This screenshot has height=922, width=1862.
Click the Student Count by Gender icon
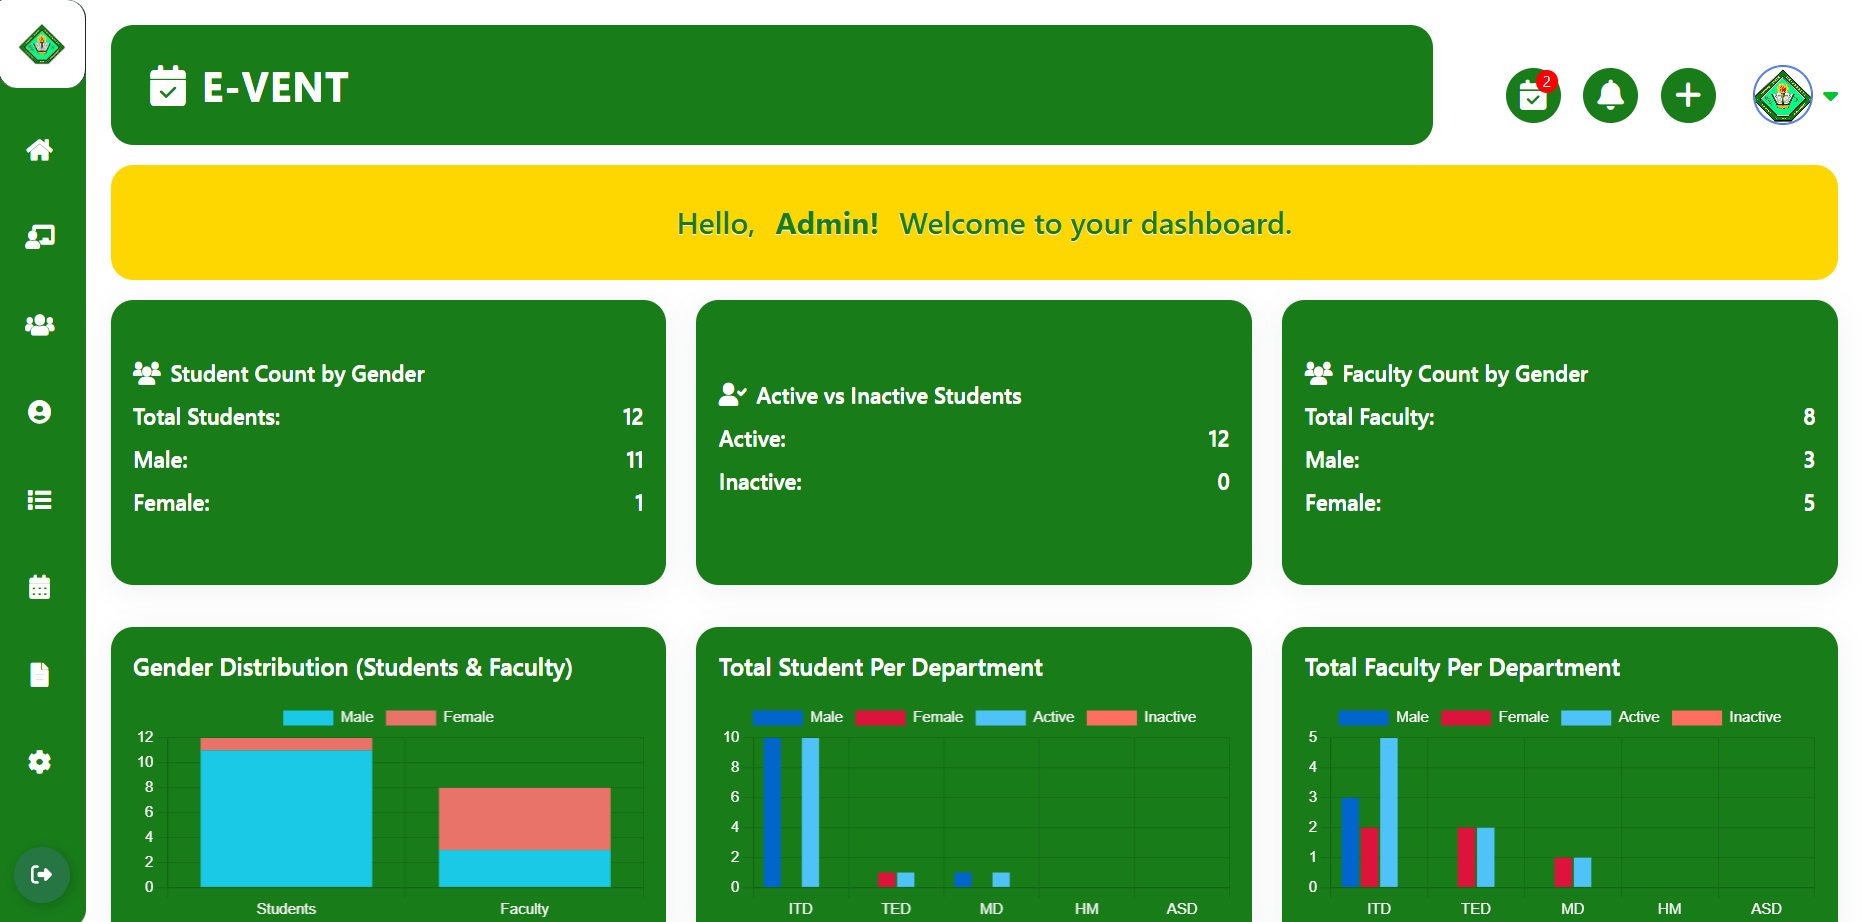click(147, 373)
